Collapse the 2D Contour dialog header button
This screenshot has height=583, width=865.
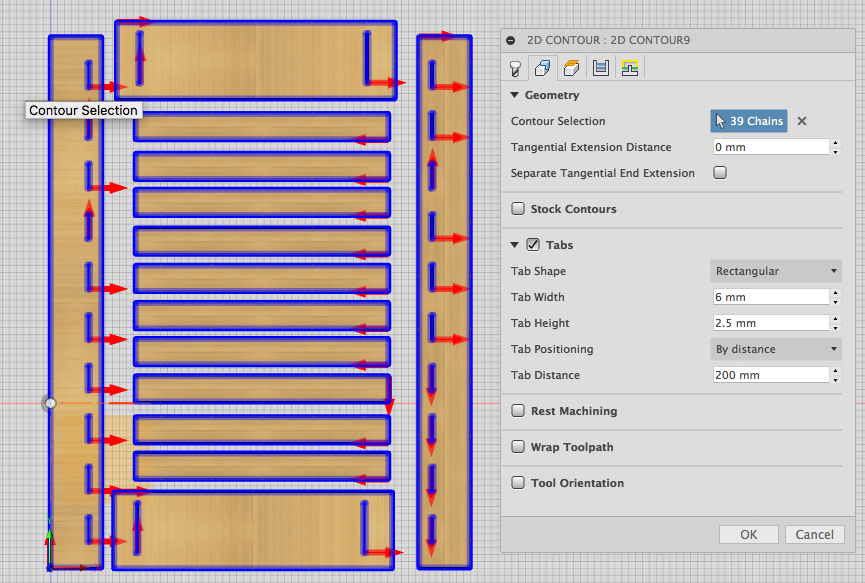511,40
